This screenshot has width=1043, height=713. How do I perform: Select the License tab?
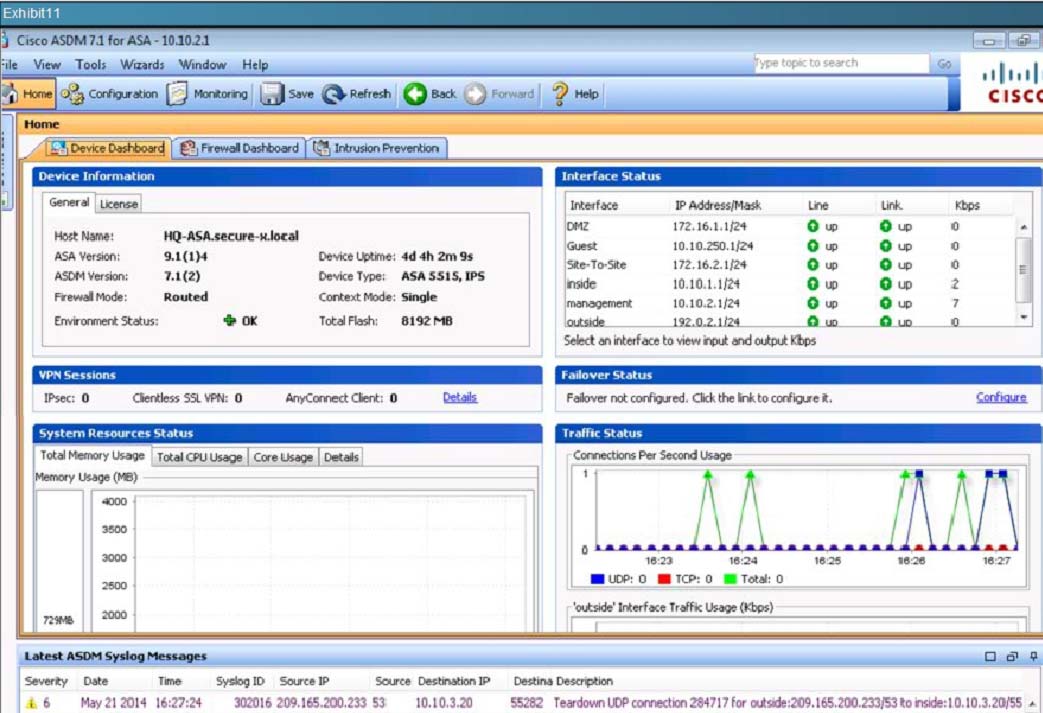pos(119,204)
